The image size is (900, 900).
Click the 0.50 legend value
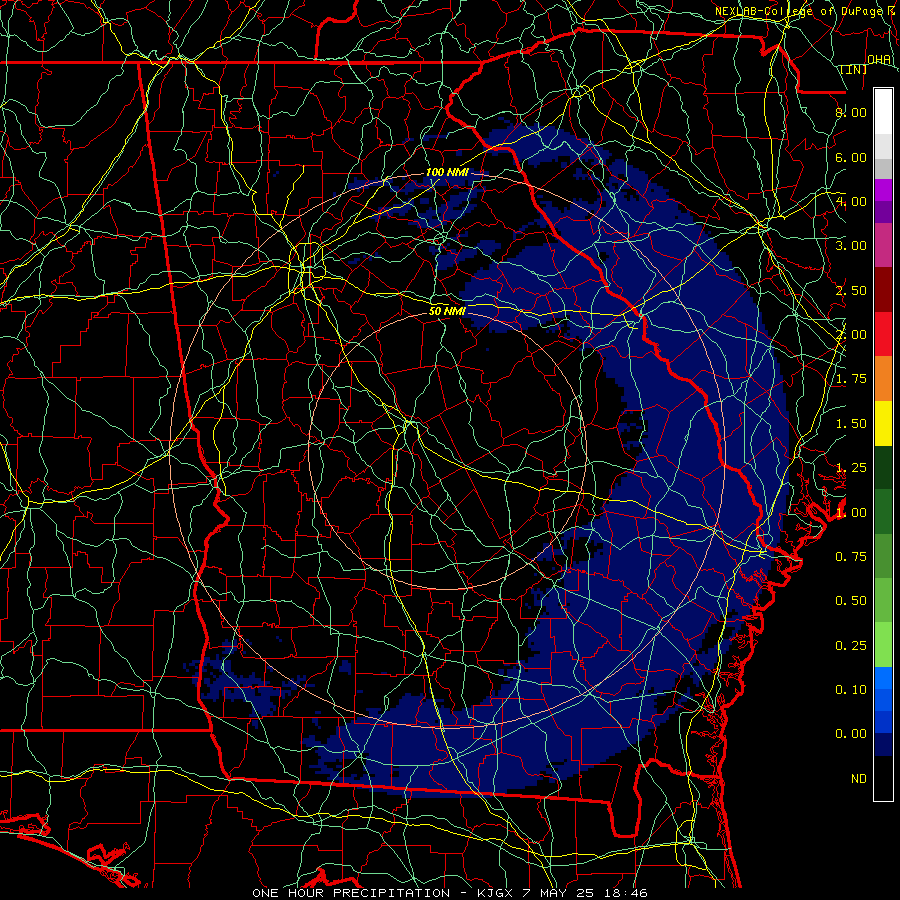tap(851, 600)
